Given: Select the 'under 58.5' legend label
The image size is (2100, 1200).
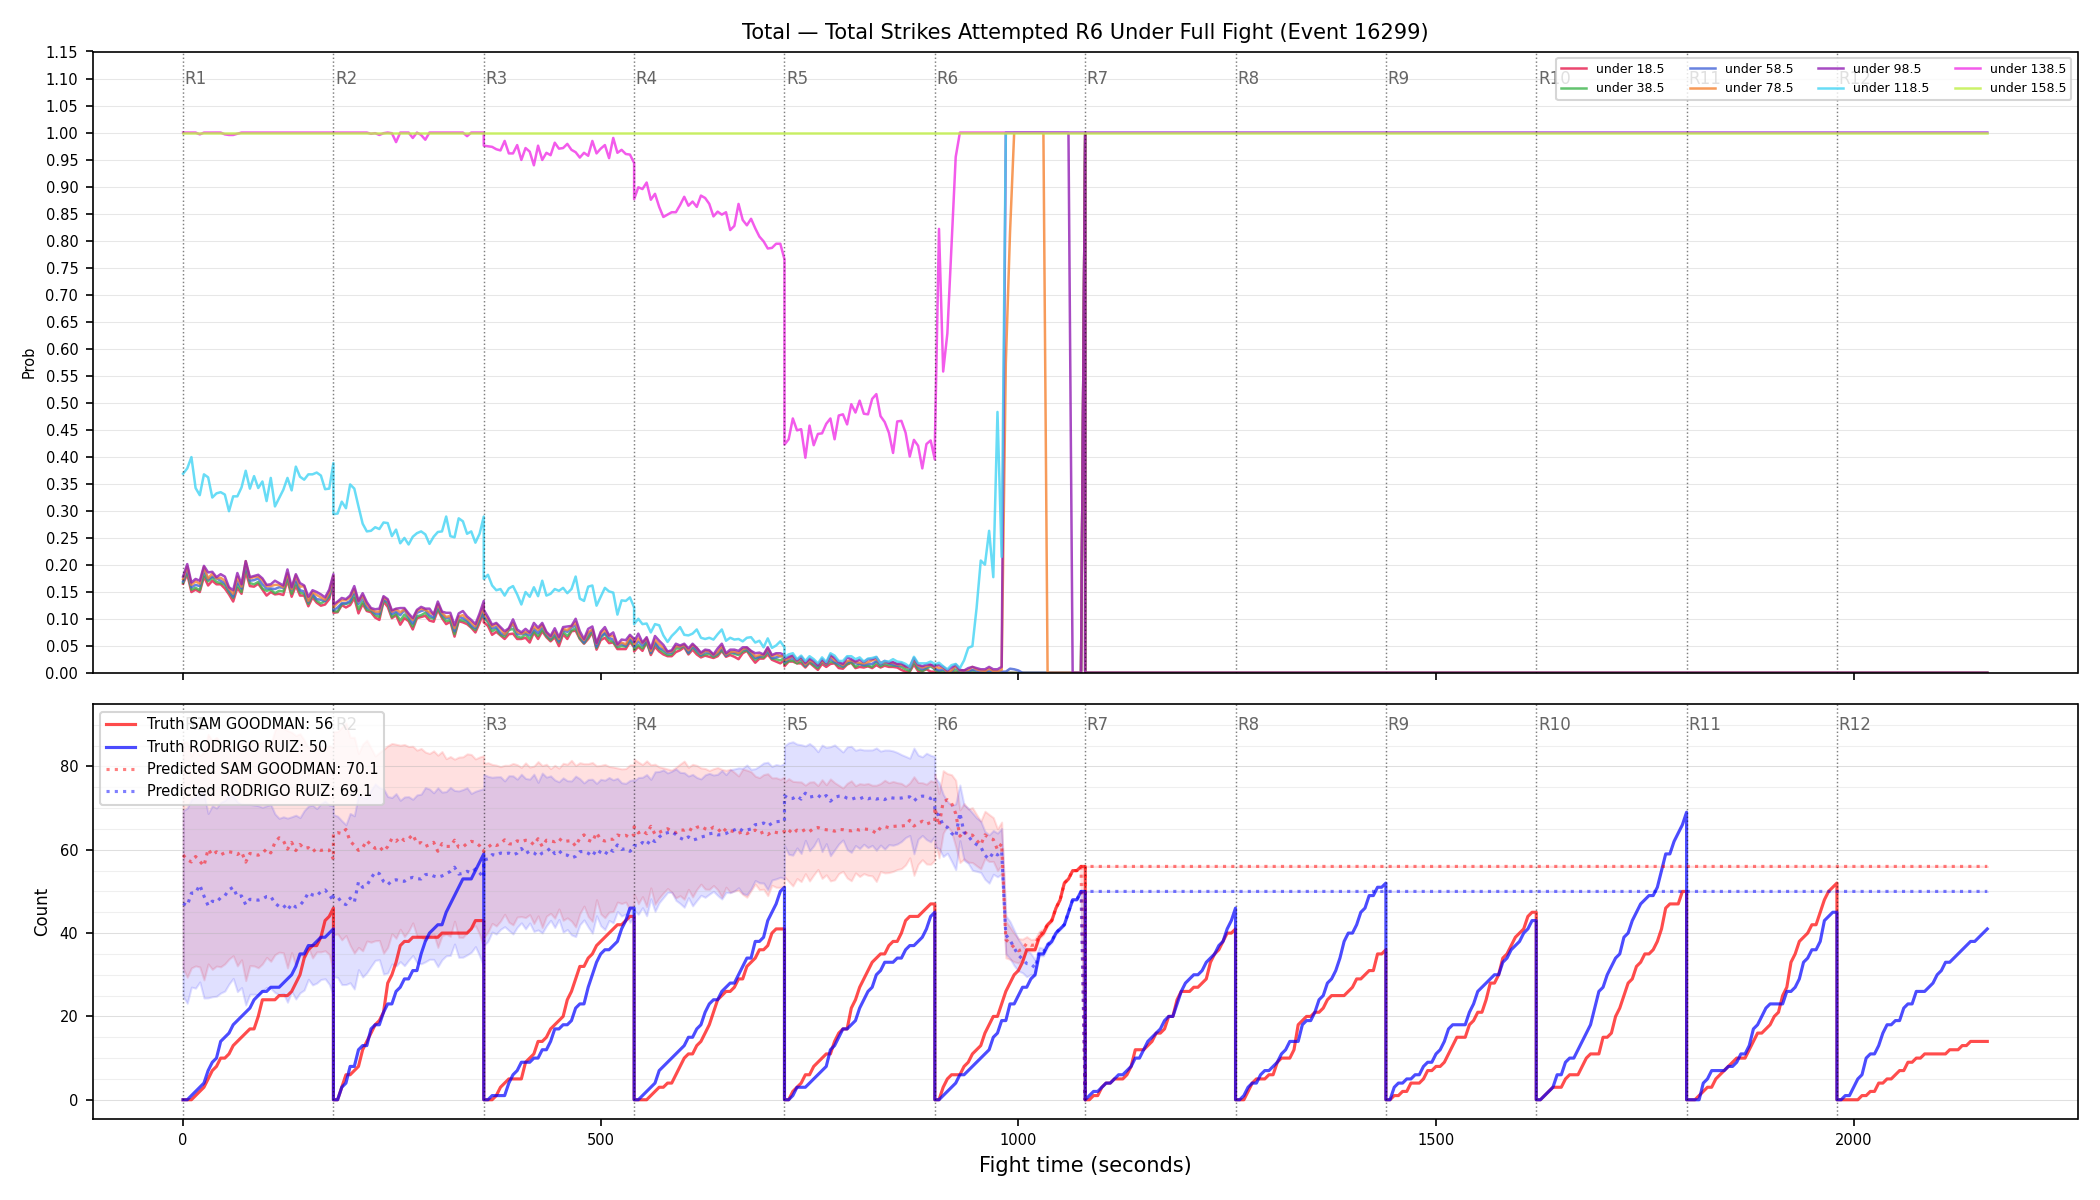Looking at the screenshot, I should pyautogui.click(x=1759, y=69).
